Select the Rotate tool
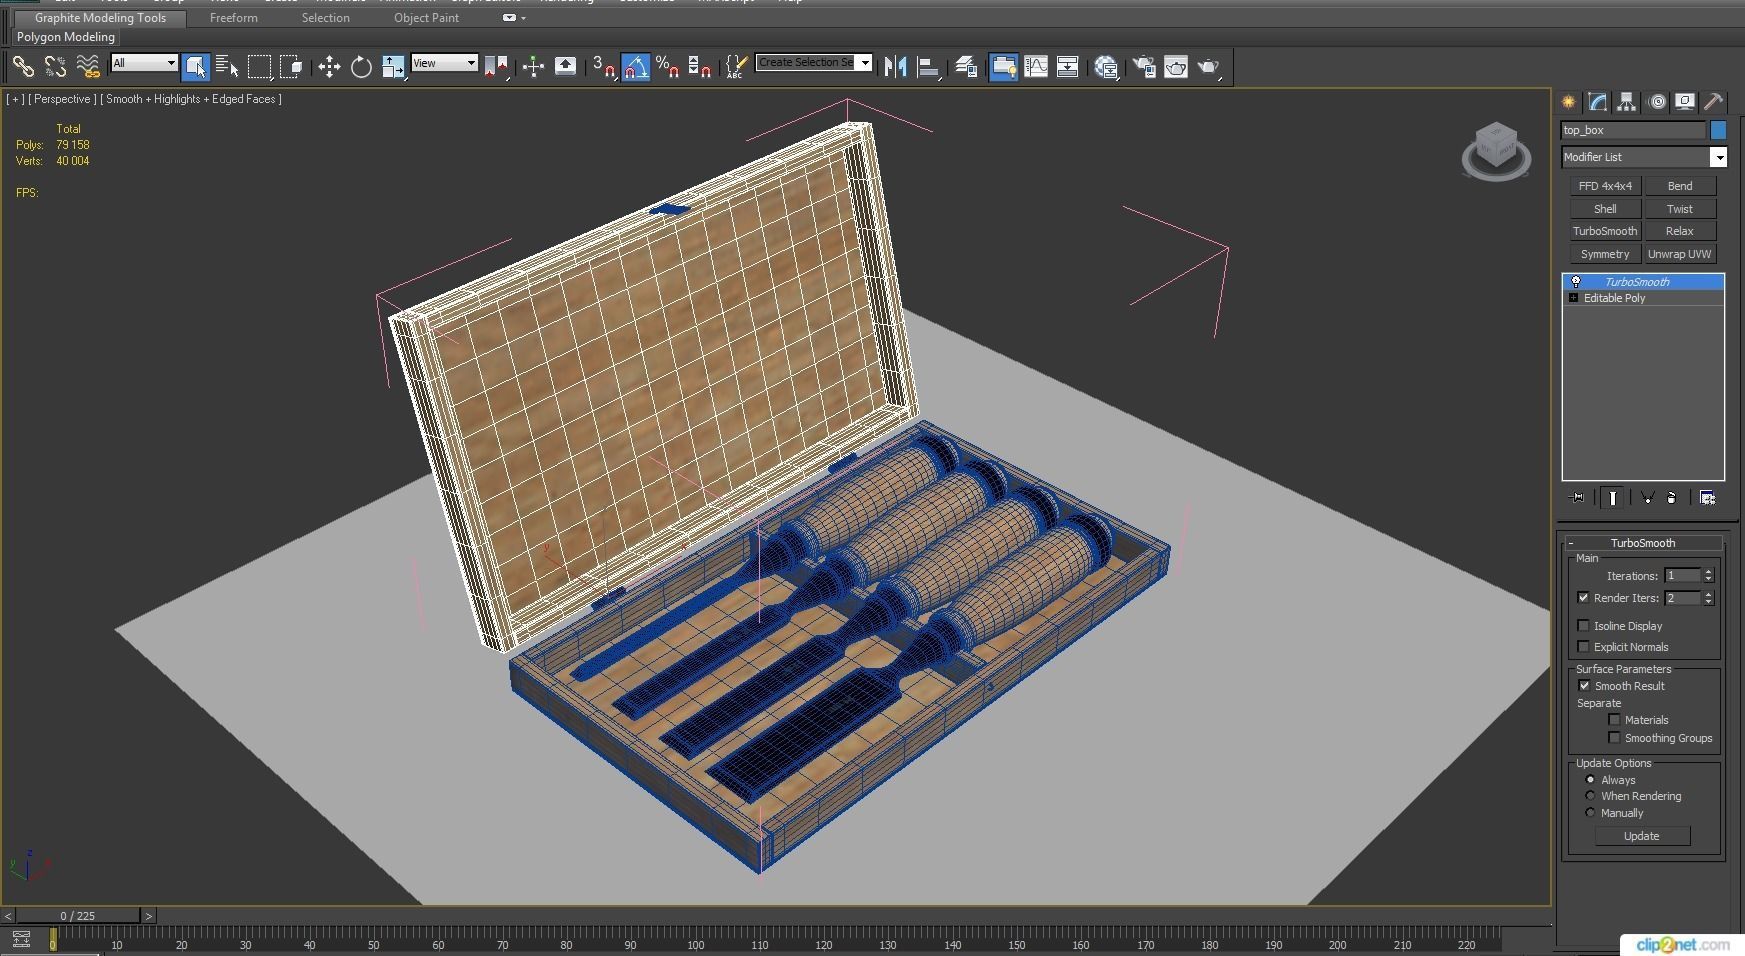The image size is (1745, 956). 361,67
